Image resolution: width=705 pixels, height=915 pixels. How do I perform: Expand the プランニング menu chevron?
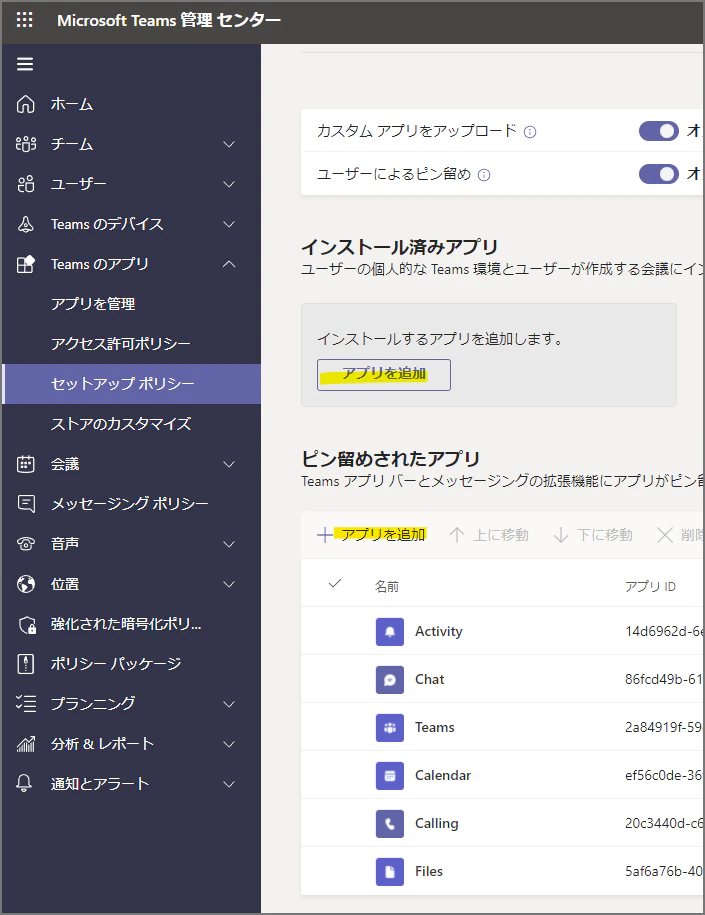229,704
